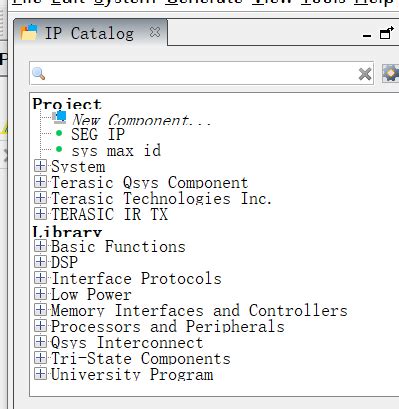
Task: Select the Qsys Interconnect label
Action: pos(127,343)
